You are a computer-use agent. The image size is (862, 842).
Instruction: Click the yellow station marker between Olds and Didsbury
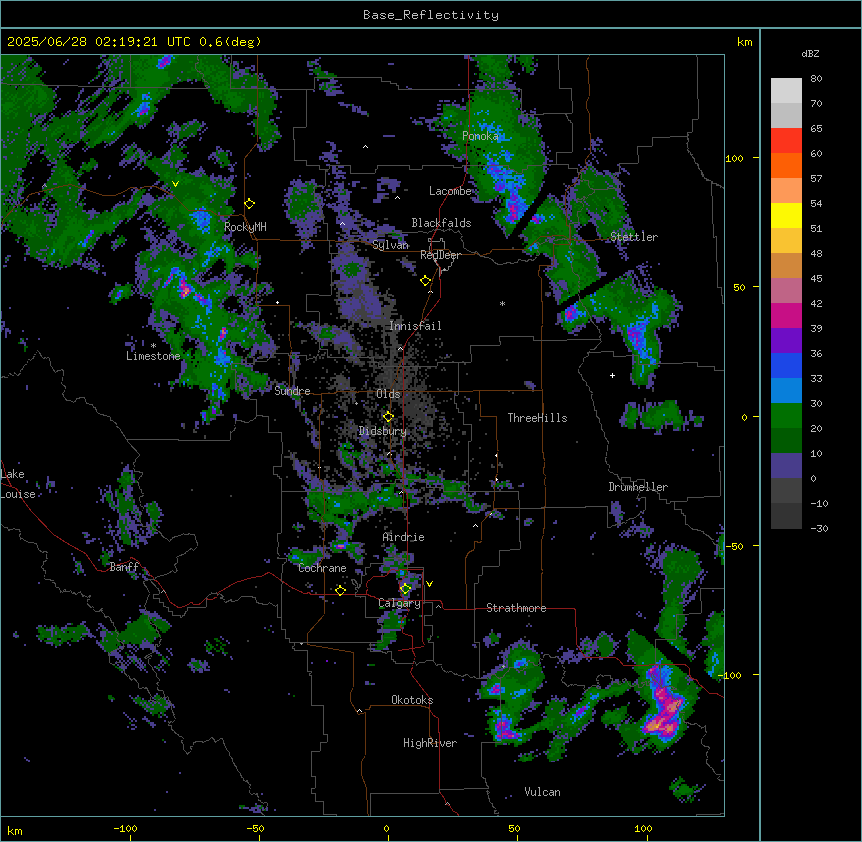click(389, 416)
